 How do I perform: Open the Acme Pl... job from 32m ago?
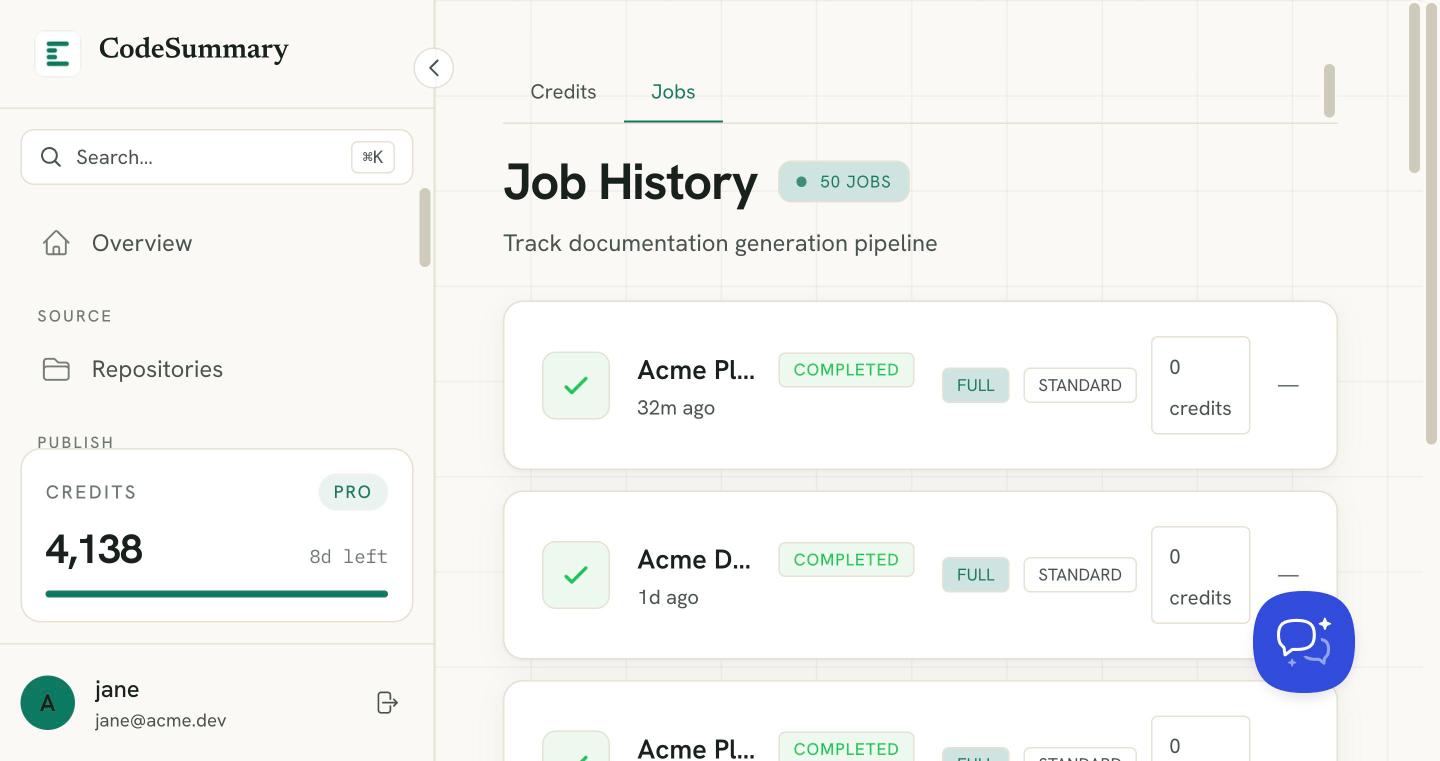click(x=696, y=370)
